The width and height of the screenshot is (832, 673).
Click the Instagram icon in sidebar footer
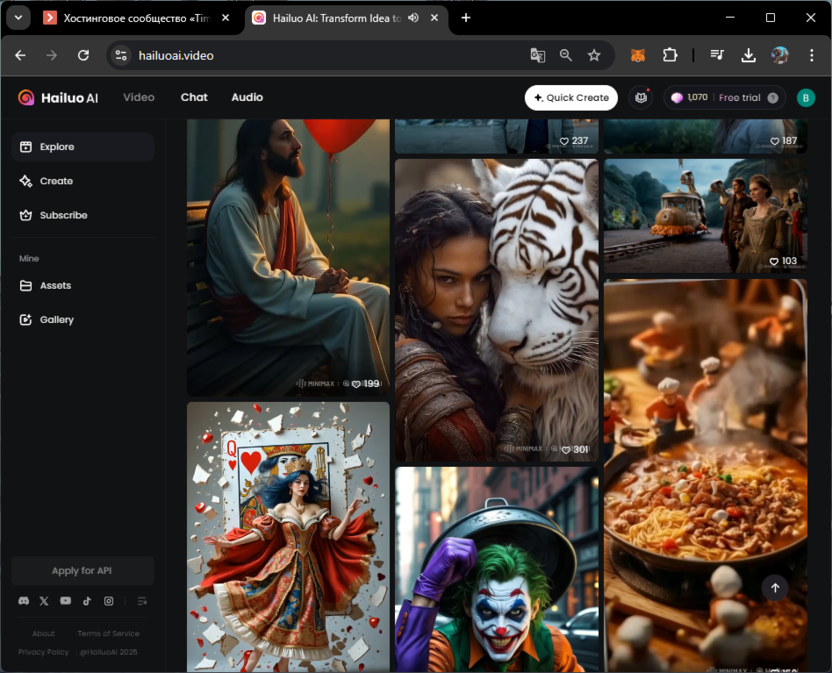[x=109, y=601]
